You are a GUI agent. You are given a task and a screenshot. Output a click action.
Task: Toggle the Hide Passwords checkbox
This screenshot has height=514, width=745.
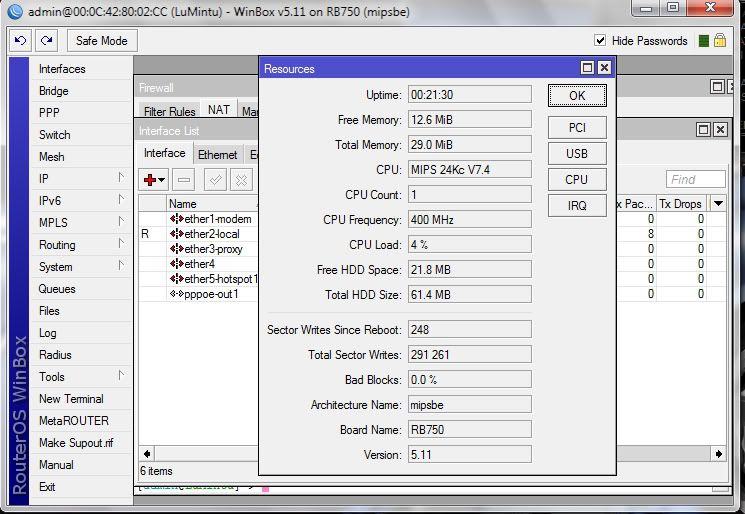point(600,40)
